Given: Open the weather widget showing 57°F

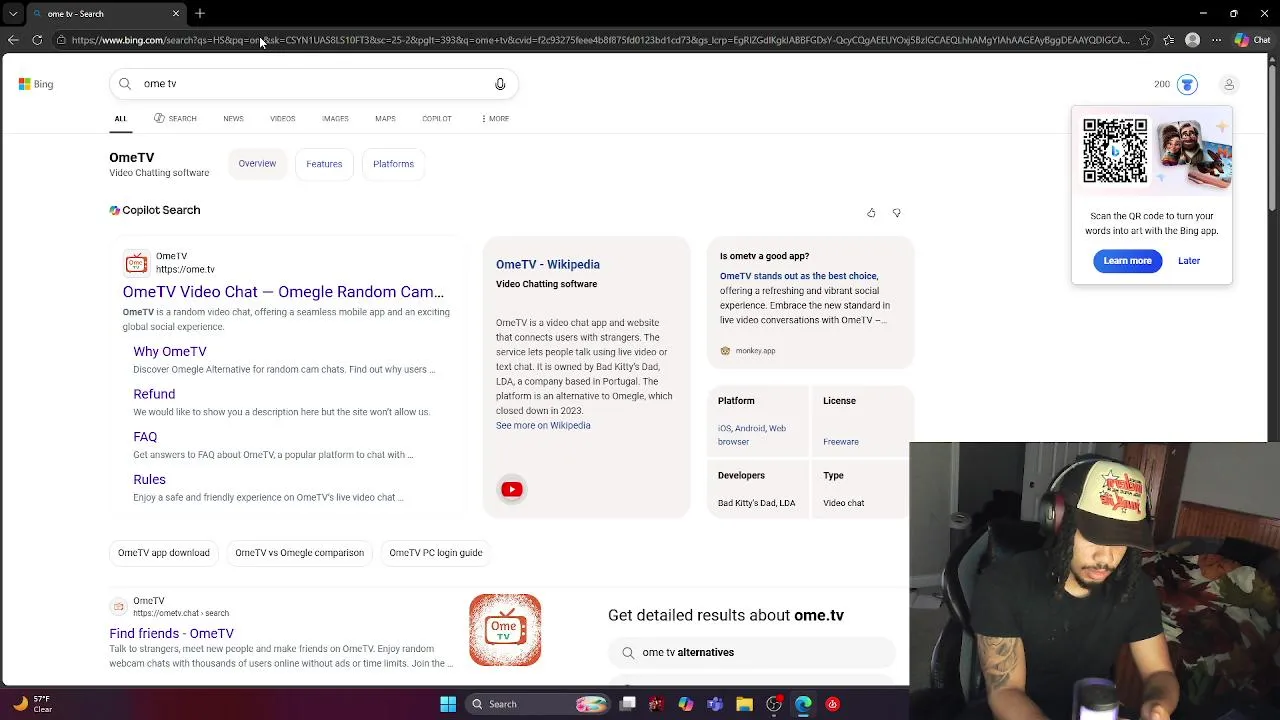Looking at the screenshot, I should coord(32,704).
